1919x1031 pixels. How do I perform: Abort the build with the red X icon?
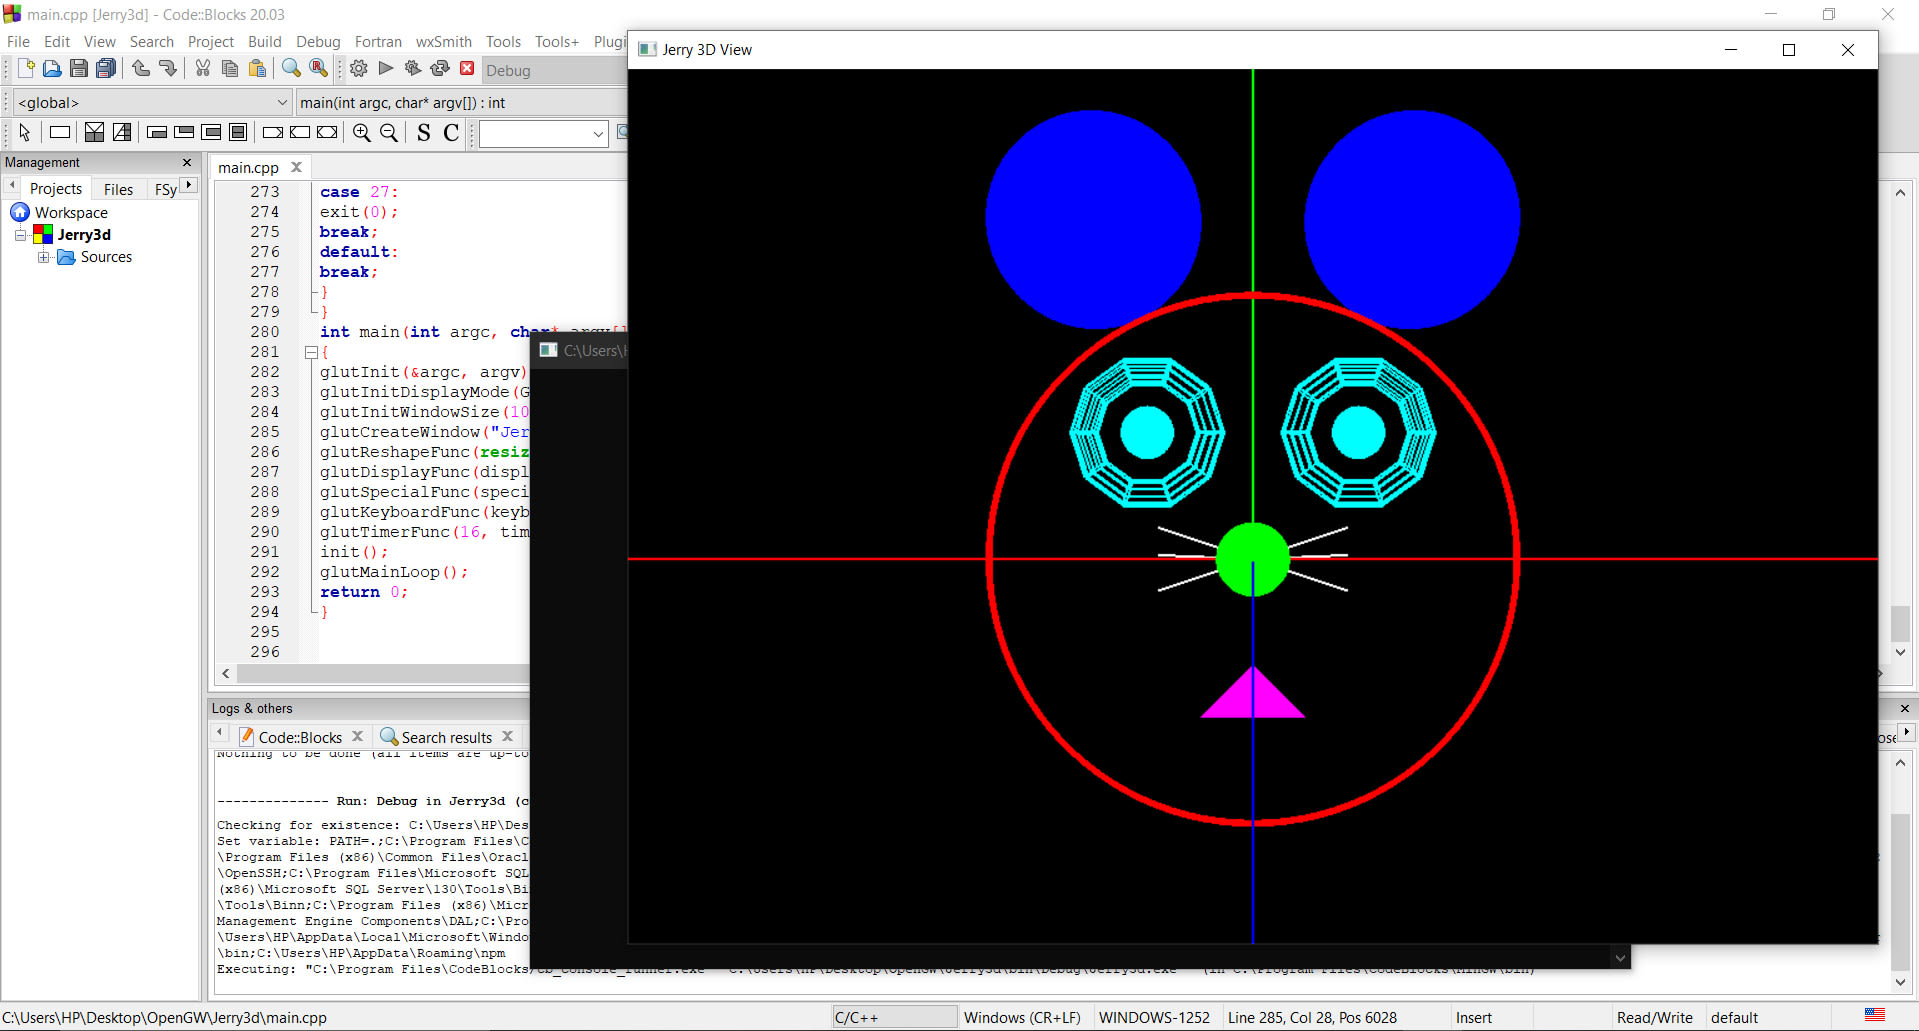pyautogui.click(x=467, y=69)
